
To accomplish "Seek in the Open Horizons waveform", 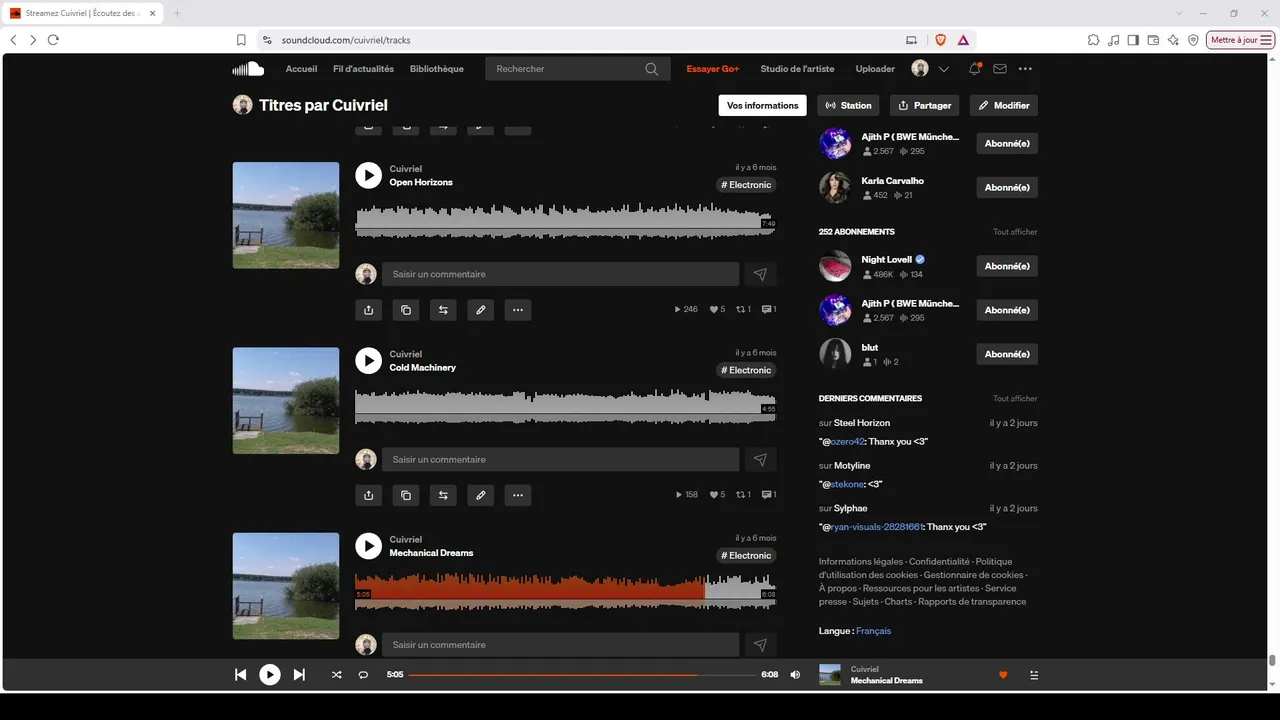I will pos(565,222).
